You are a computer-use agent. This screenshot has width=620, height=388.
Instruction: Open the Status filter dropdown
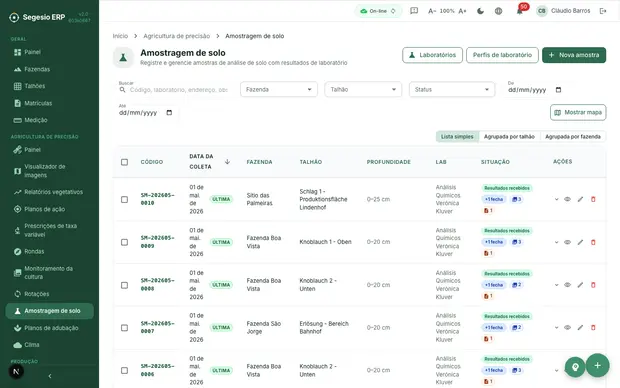pyautogui.click(x=452, y=89)
